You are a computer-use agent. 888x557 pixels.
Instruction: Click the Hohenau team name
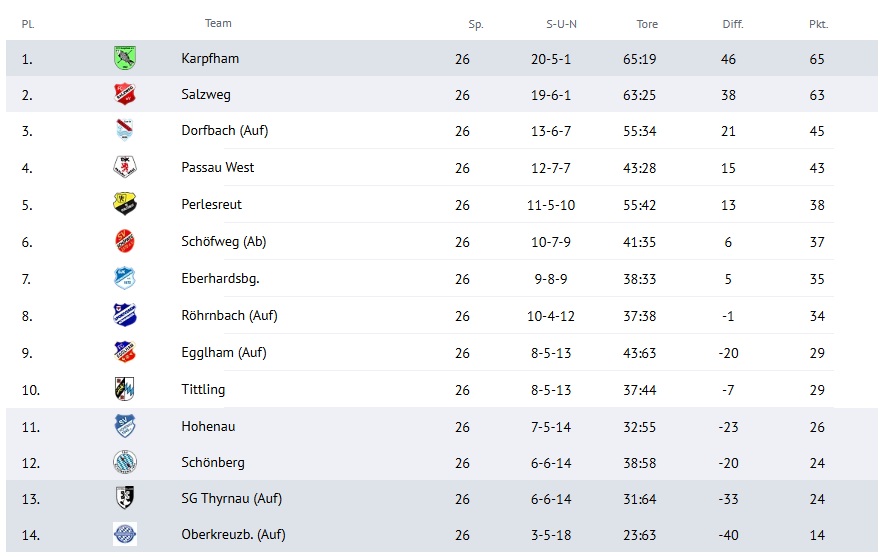pos(208,426)
